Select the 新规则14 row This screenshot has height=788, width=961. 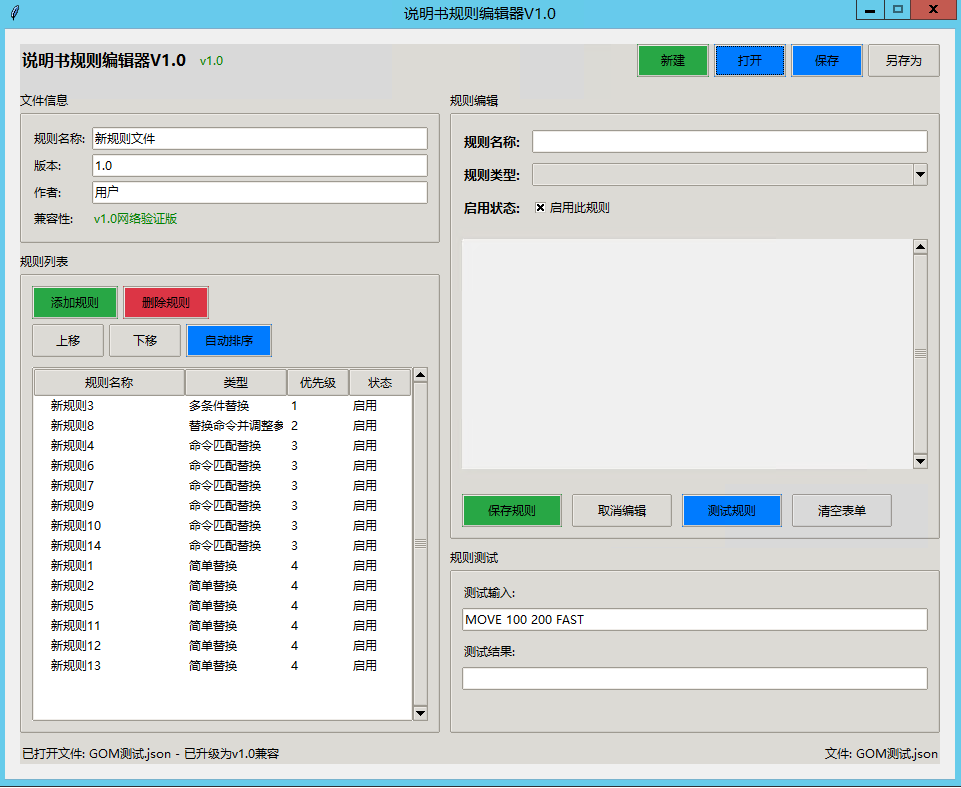[x=76, y=546]
